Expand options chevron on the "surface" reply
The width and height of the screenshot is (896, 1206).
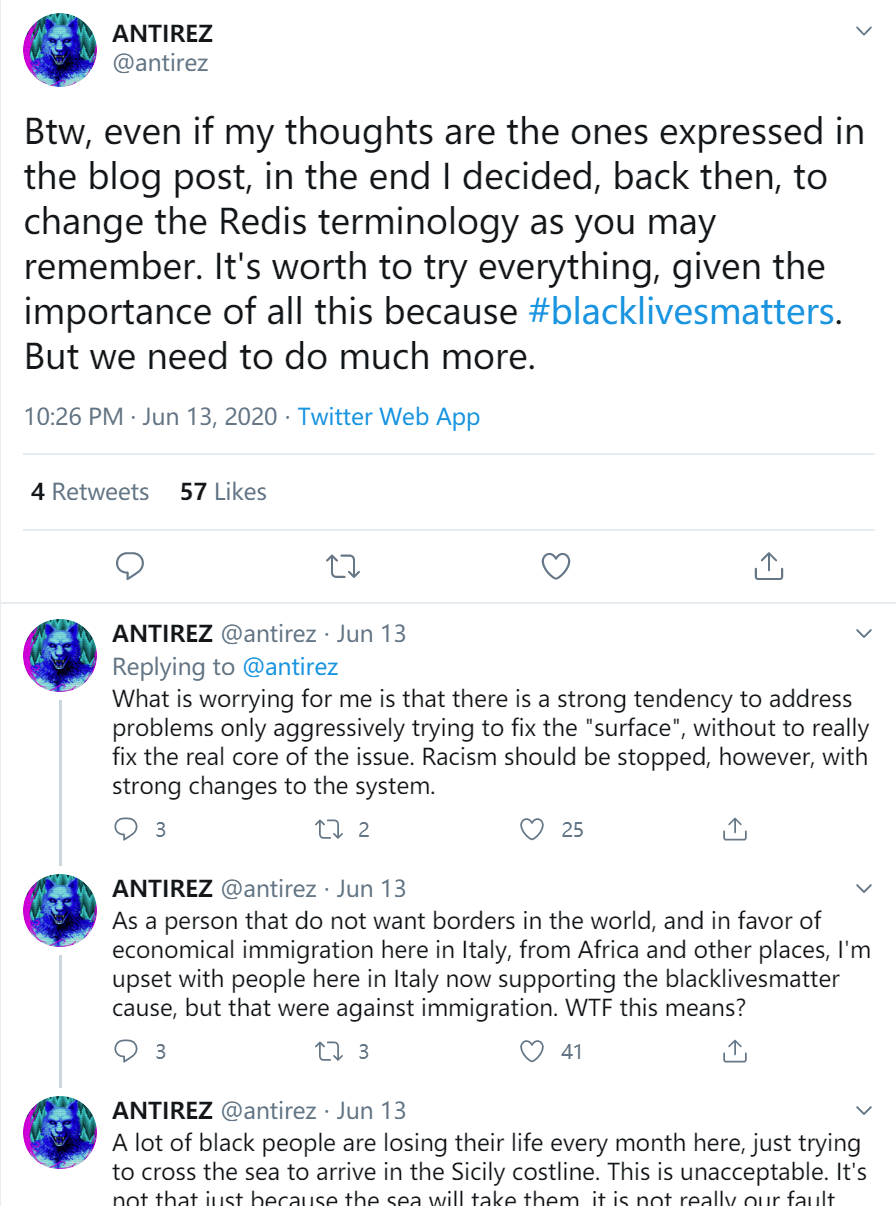(x=864, y=634)
